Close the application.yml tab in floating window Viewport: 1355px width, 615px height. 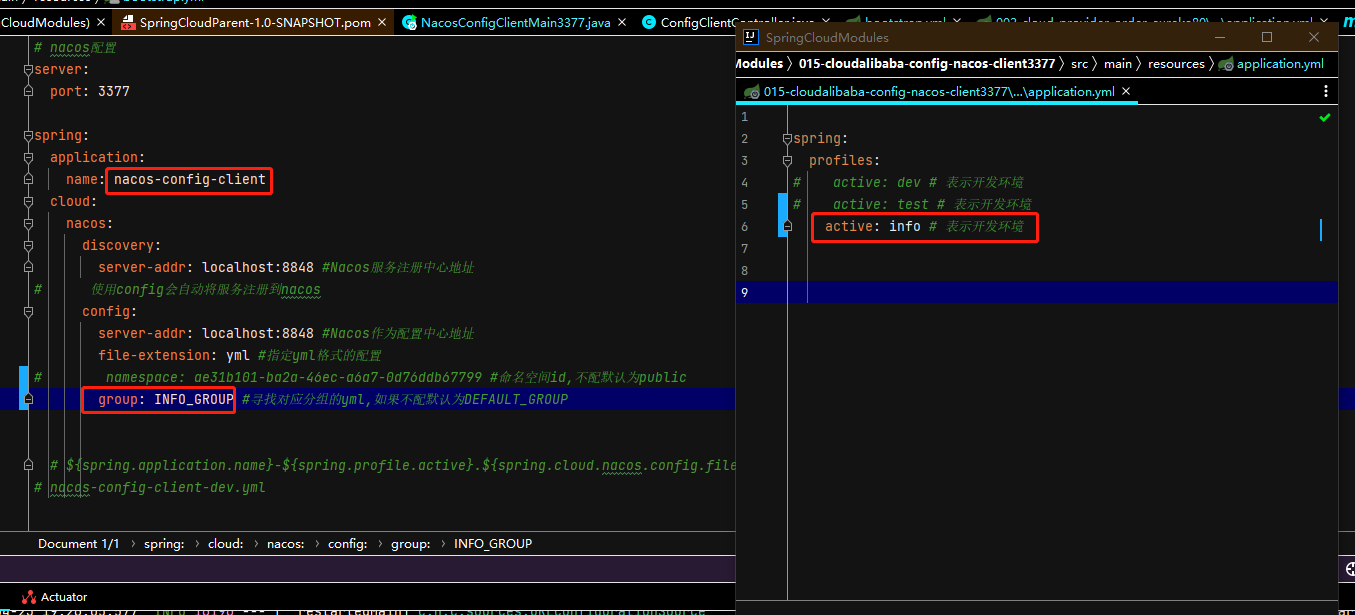coord(1127,91)
